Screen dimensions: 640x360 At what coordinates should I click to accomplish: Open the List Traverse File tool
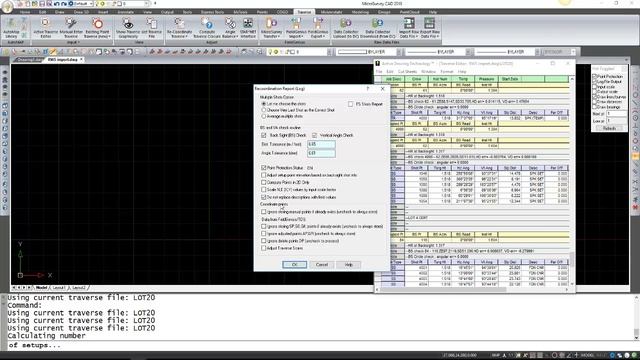point(151,28)
